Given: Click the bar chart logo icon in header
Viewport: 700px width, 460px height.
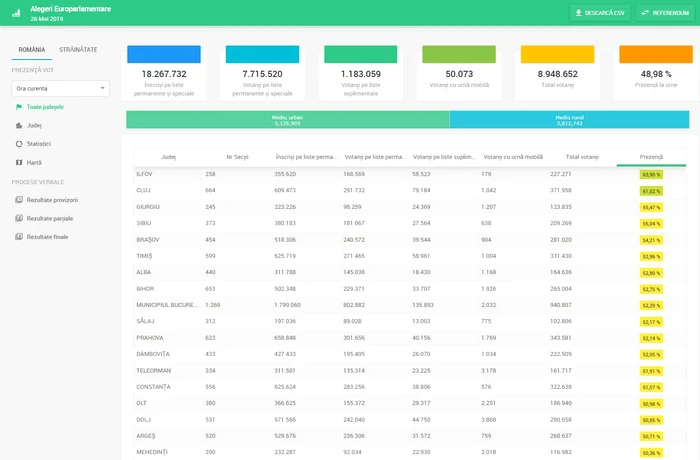Looking at the screenshot, I should (16, 13).
